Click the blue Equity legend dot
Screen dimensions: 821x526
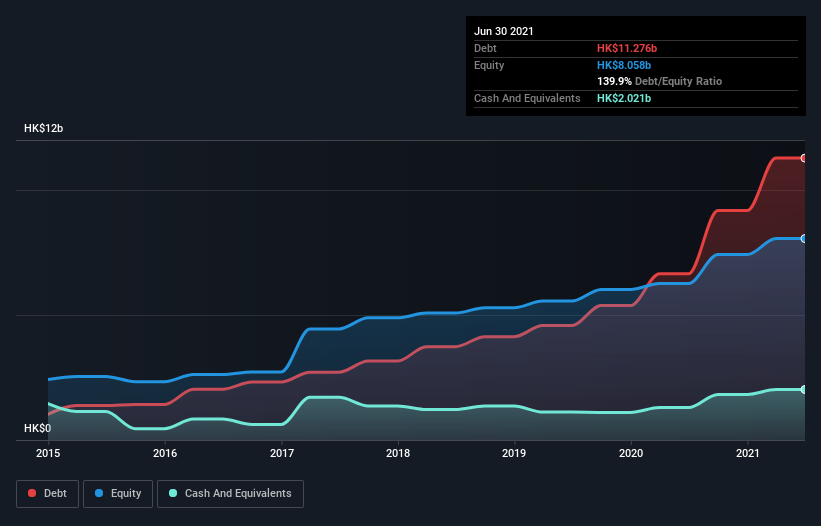tap(99, 493)
